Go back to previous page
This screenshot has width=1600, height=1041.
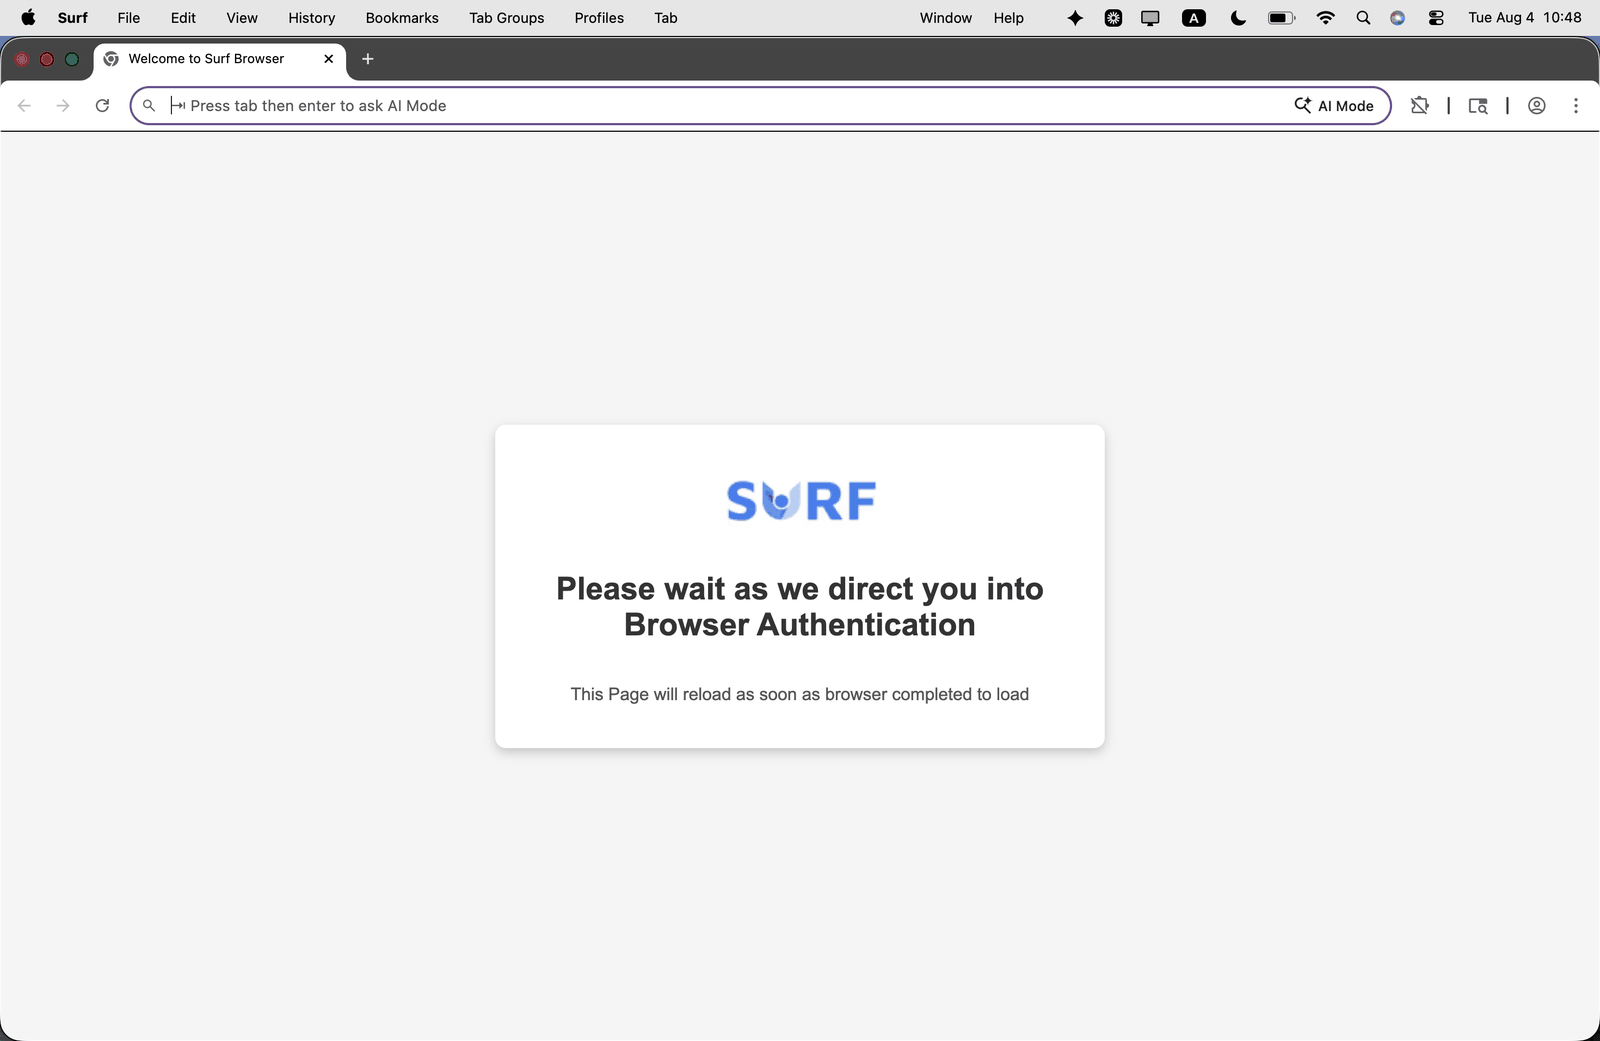tap(25, 106)
